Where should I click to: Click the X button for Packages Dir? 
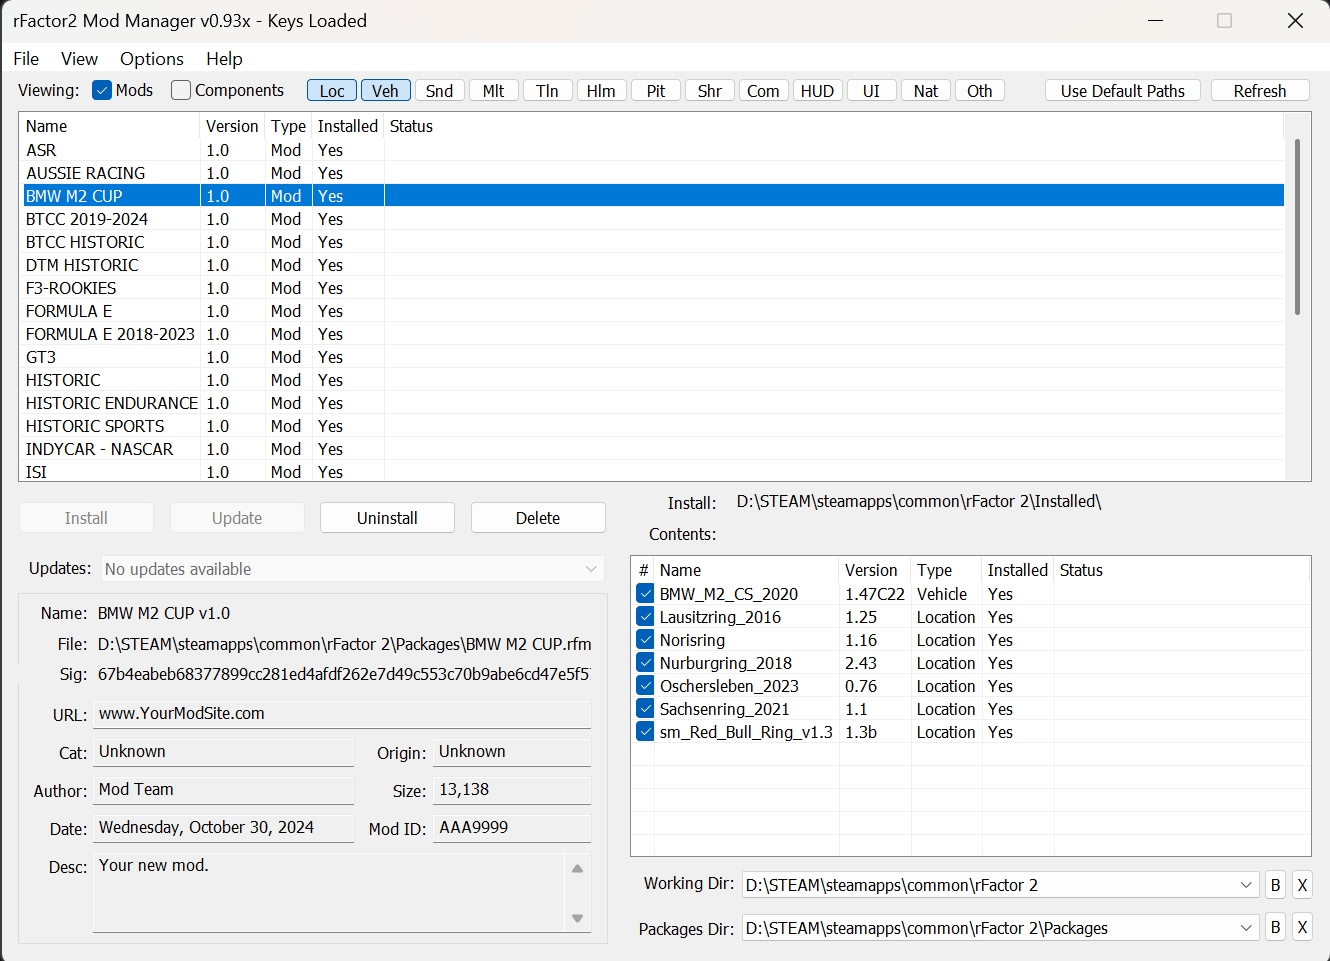click(x=1302, y=928)
